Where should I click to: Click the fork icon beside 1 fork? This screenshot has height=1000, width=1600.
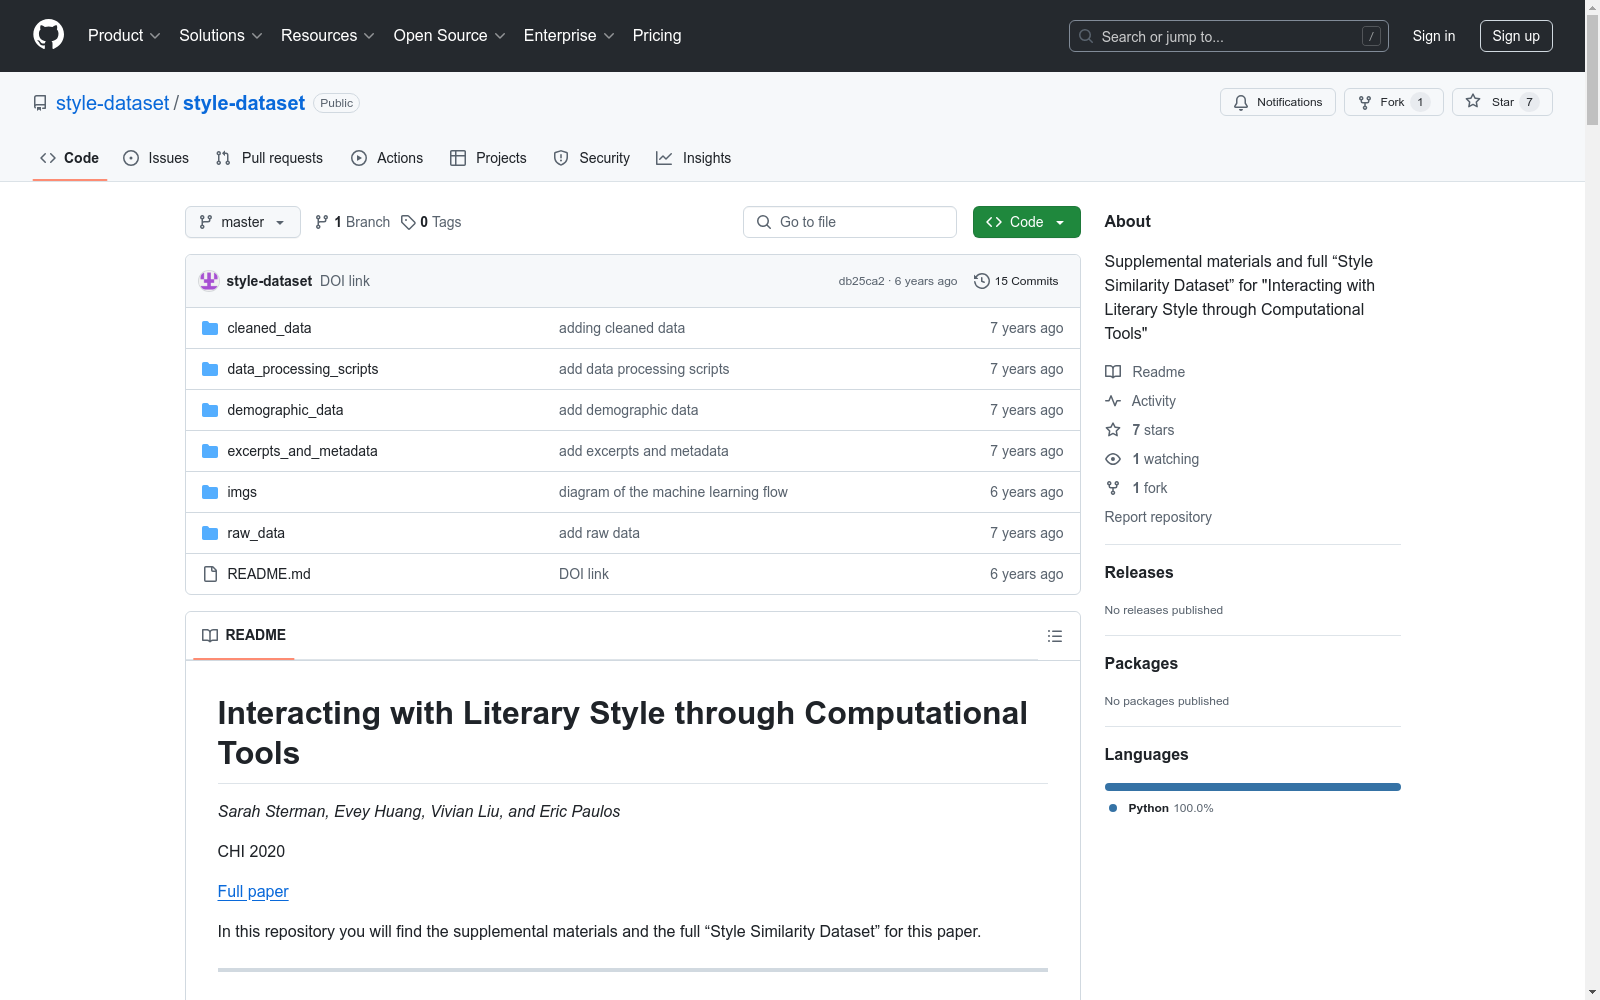tap(1113, 488)
